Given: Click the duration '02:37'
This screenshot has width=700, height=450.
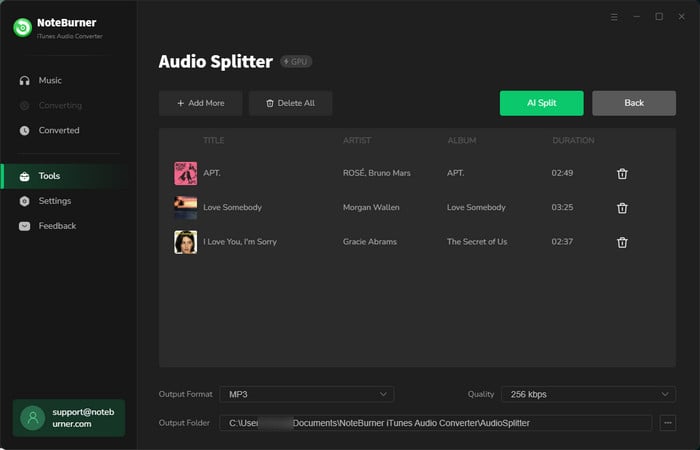Looking at the screenshot, I should point(562,242).
